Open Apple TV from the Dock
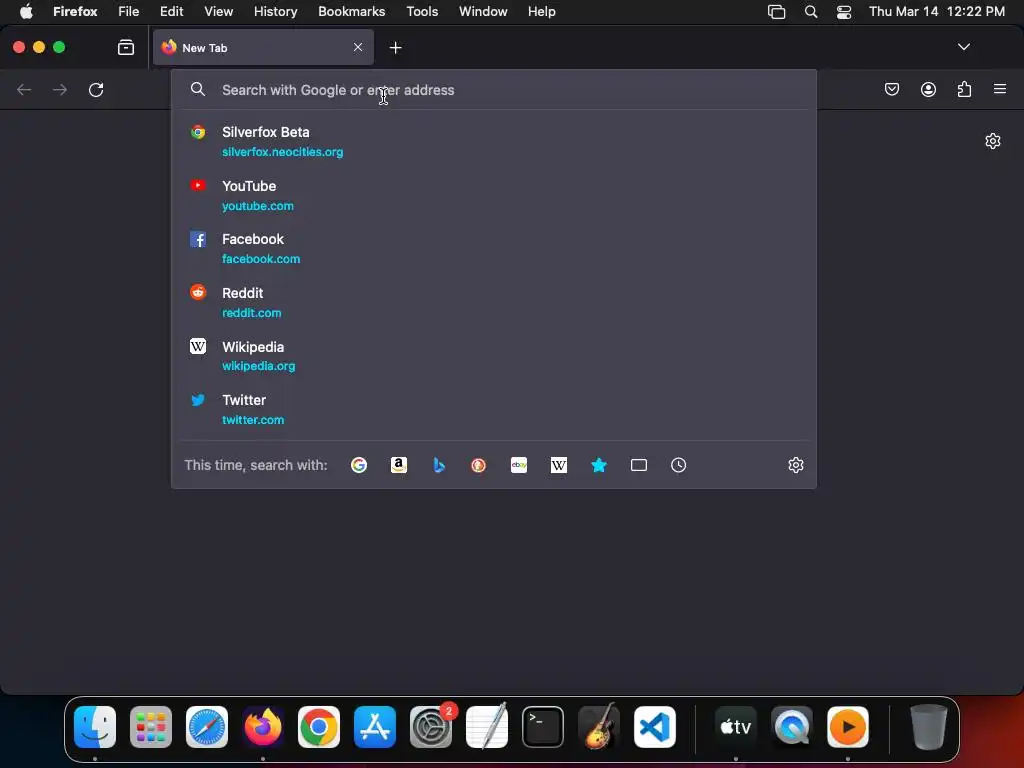This screenshot has width=1024, height=768. [x=735, y=727]
